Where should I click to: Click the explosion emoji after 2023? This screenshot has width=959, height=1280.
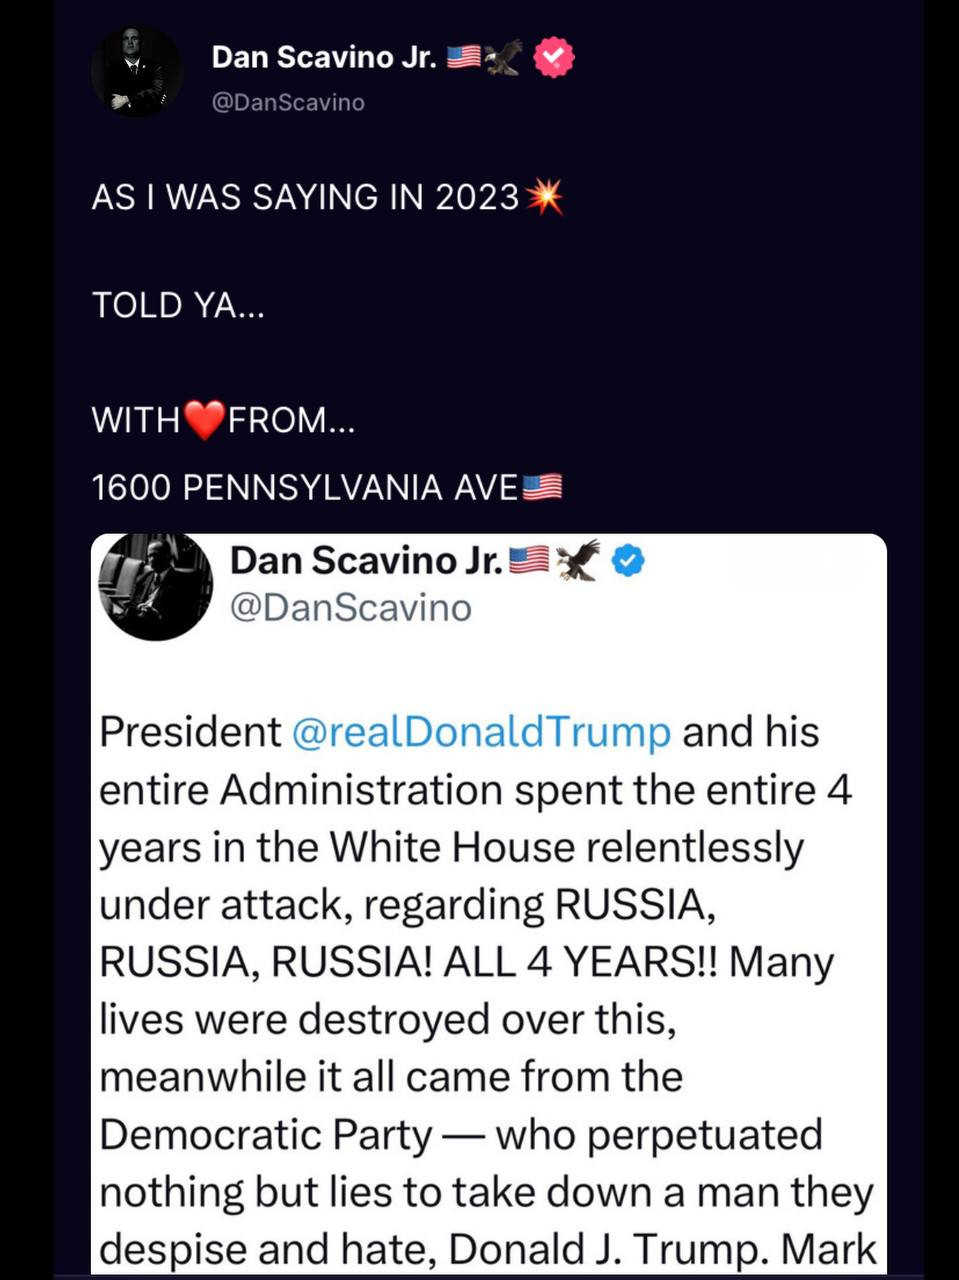point(544,197)
